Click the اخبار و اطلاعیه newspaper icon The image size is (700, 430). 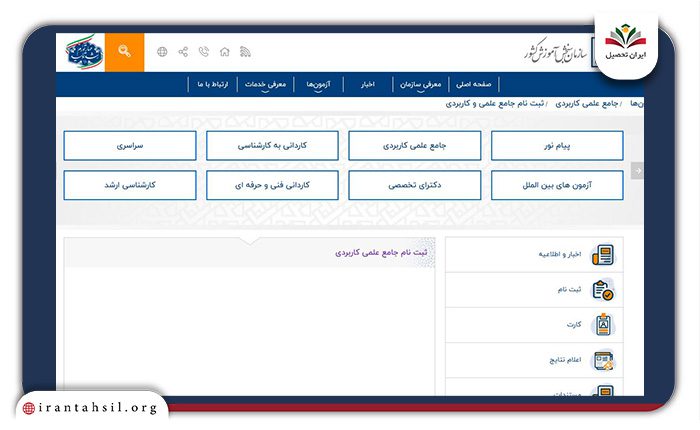(x=603, y=255)
